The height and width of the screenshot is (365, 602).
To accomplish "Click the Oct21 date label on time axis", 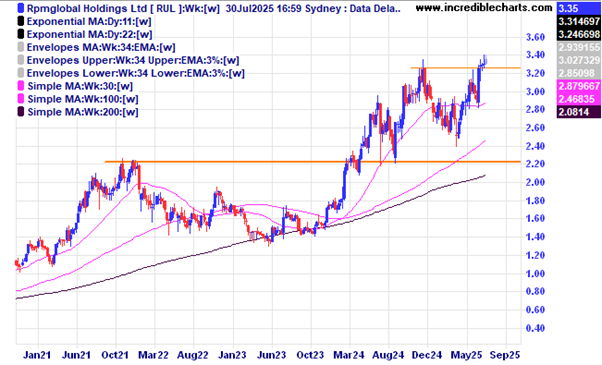I will coord(115,355).
